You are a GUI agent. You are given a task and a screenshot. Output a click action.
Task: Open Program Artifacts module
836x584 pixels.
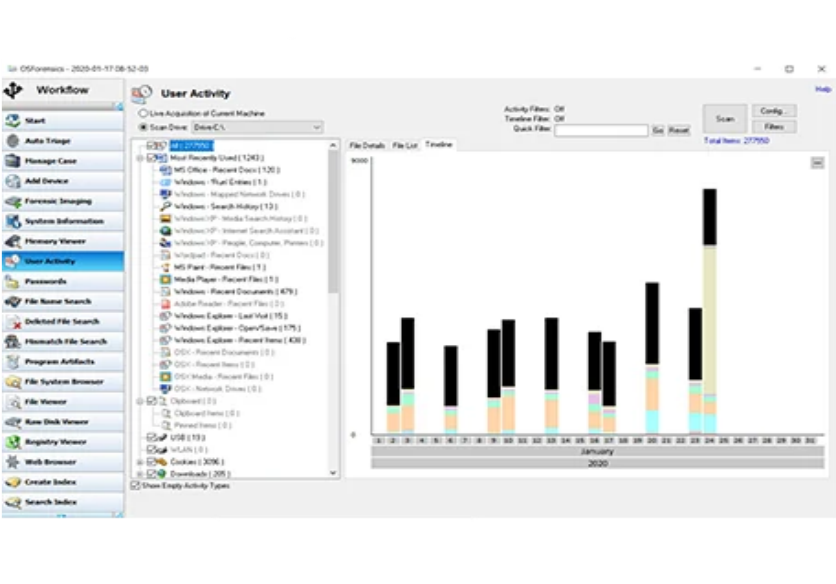coord(62,362)
